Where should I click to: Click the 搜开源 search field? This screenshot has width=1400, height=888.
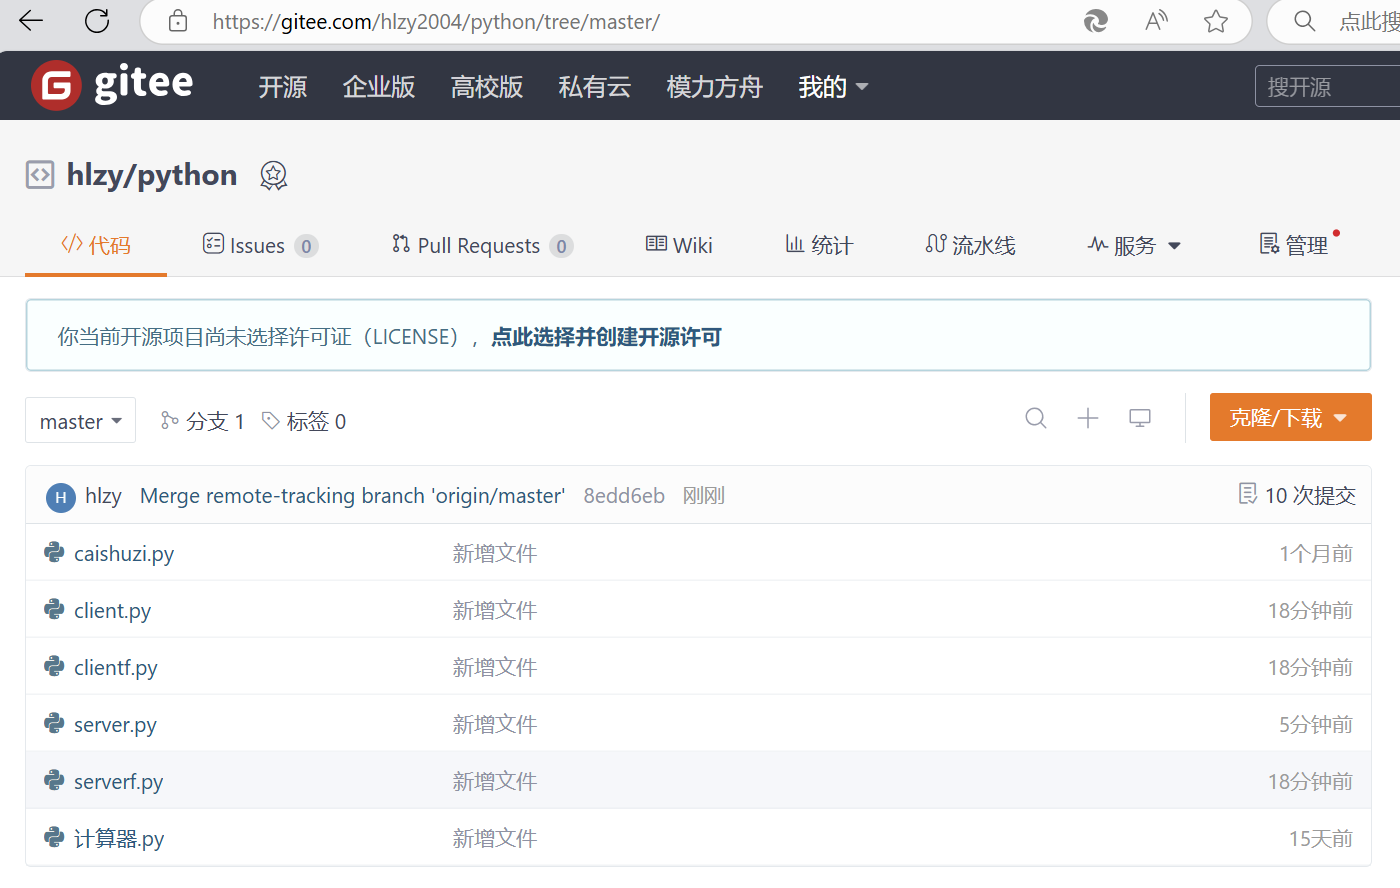(x=1327, y=86)
